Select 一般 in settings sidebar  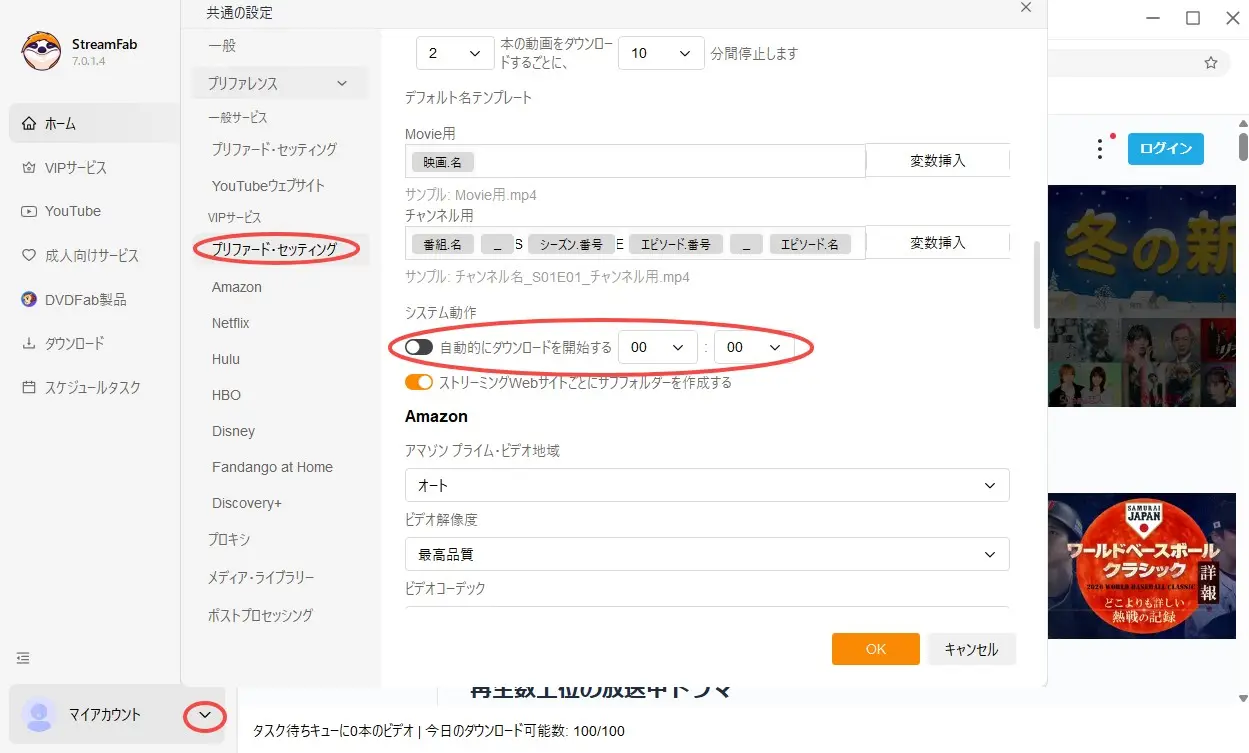[x=222, y=46]
